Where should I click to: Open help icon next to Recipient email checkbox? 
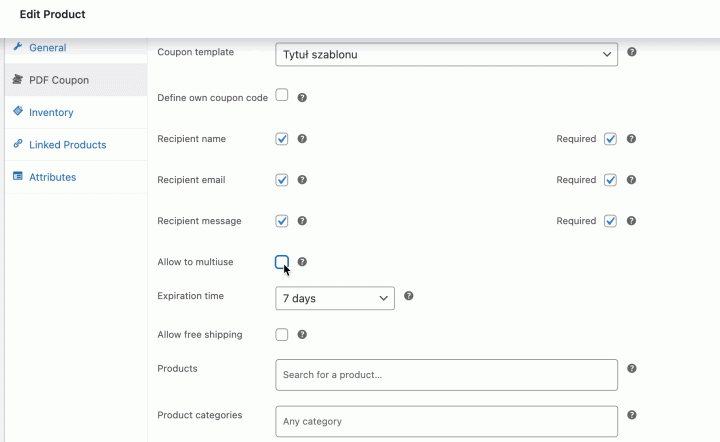(302, 180)
